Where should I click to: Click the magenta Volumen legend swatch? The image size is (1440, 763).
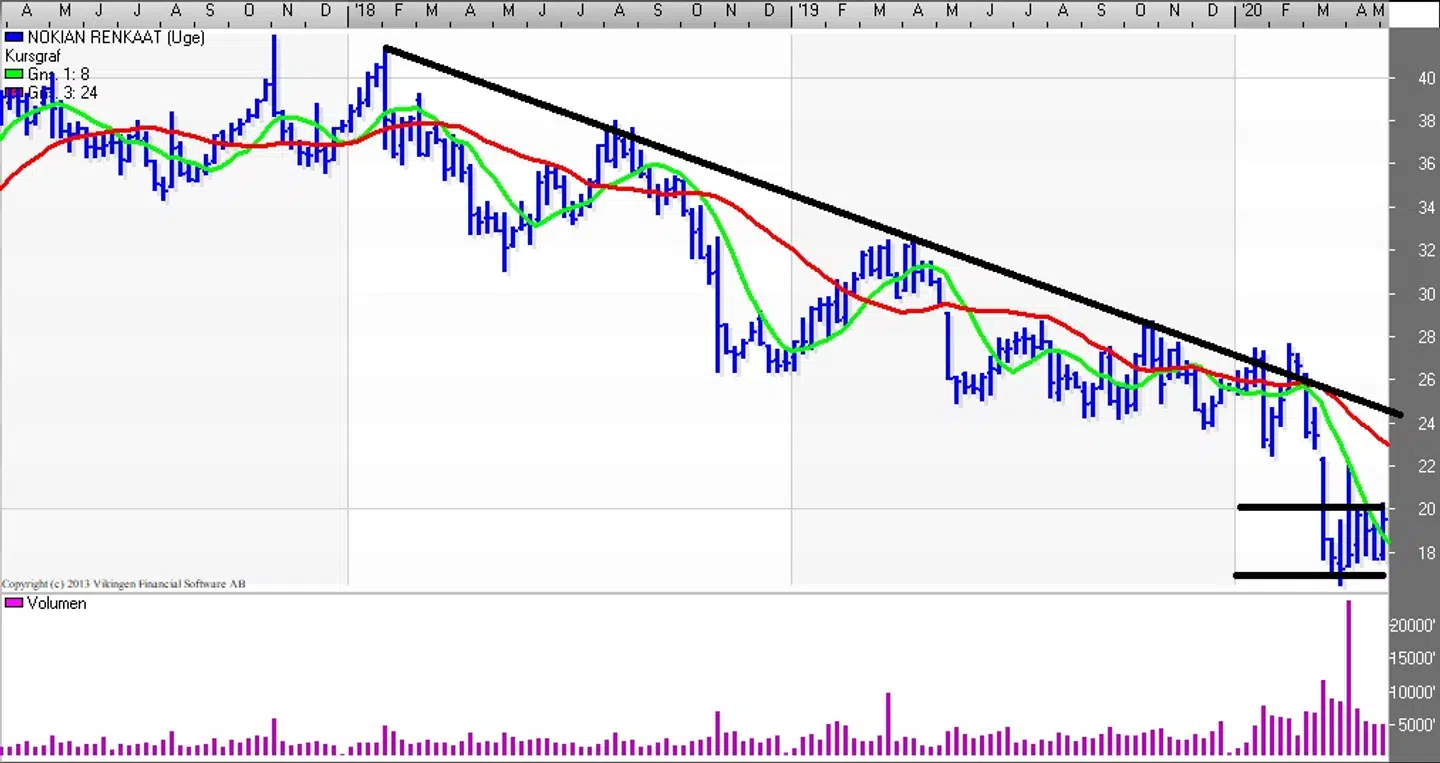[14, 603]
